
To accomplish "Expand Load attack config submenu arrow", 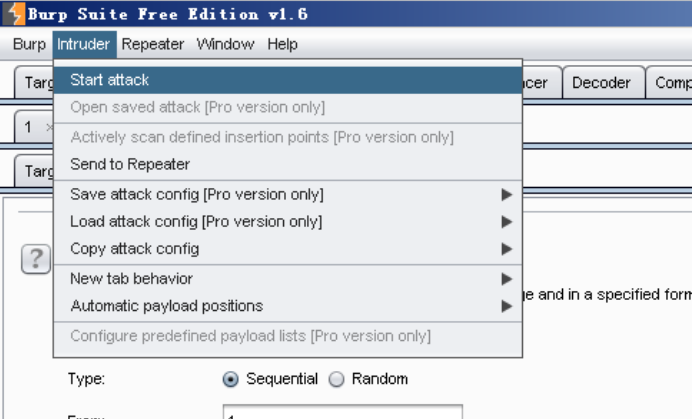I will coord(507,222).
